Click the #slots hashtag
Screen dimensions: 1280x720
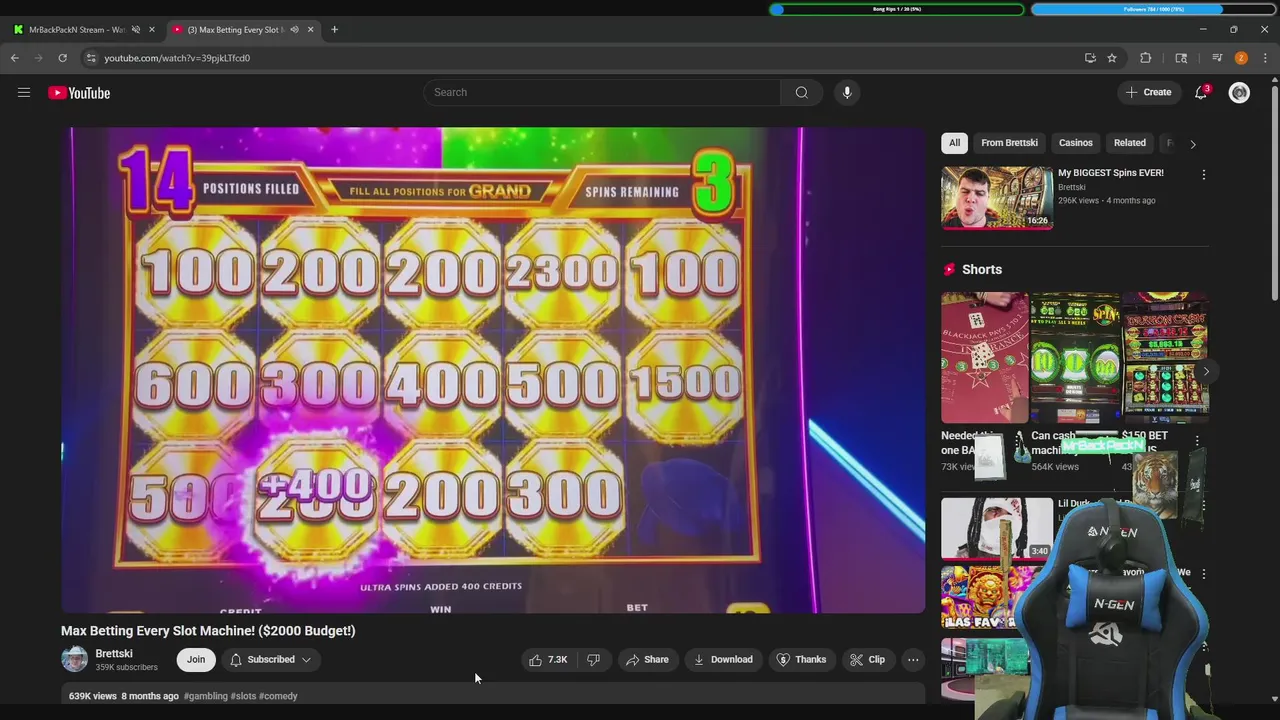click(x=243, y=696)
